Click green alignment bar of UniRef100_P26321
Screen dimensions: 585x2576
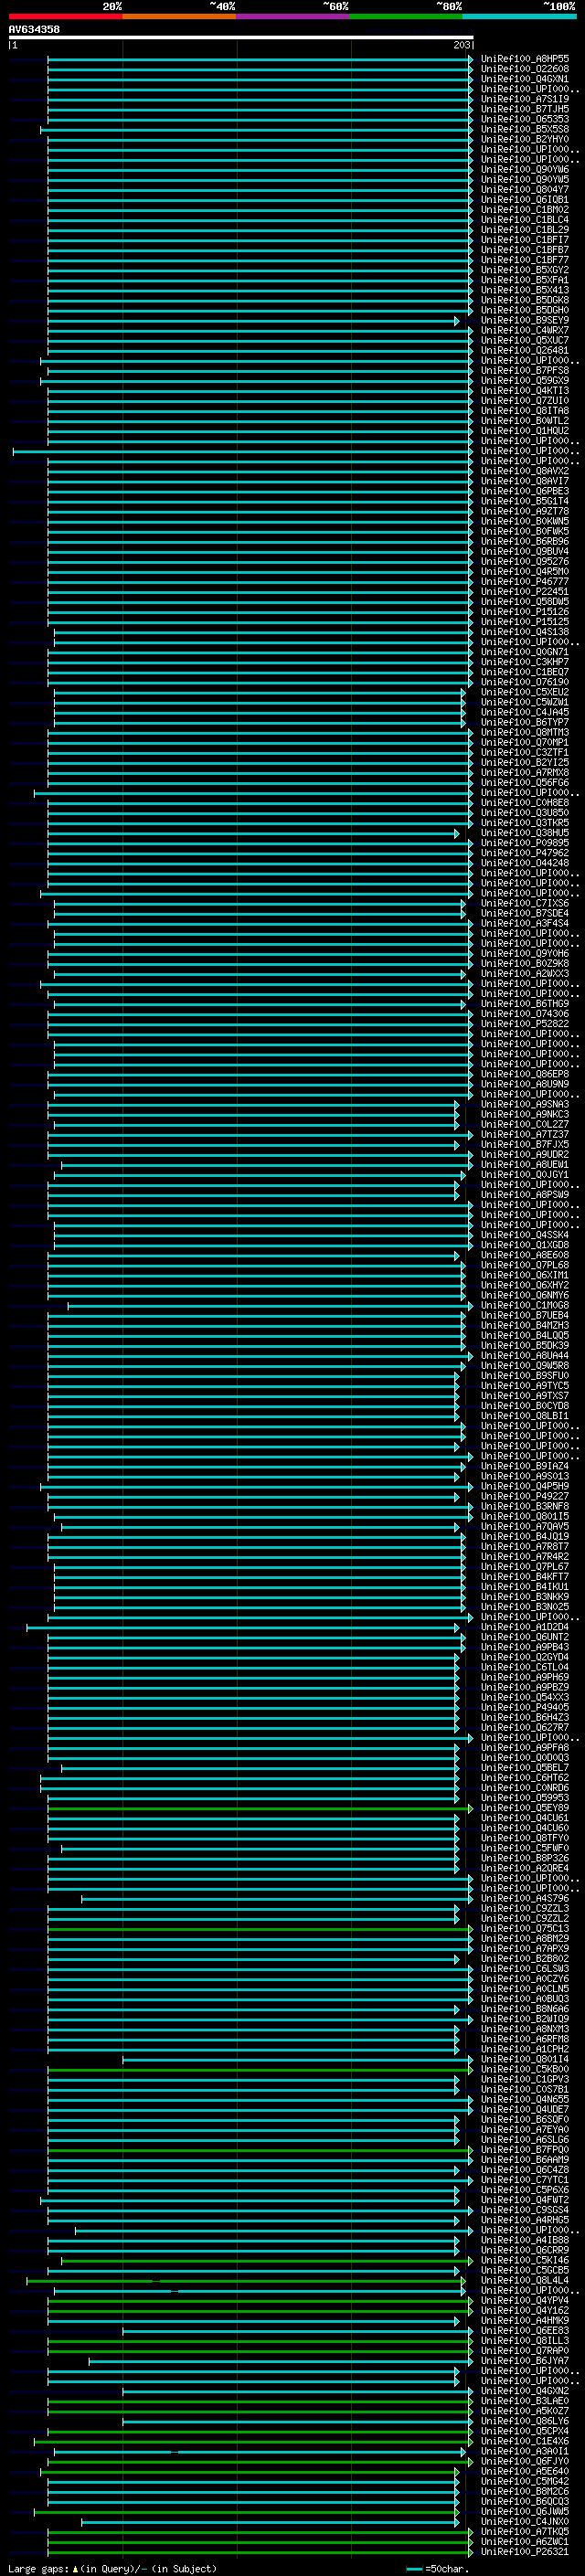[x=260, y=2553]
